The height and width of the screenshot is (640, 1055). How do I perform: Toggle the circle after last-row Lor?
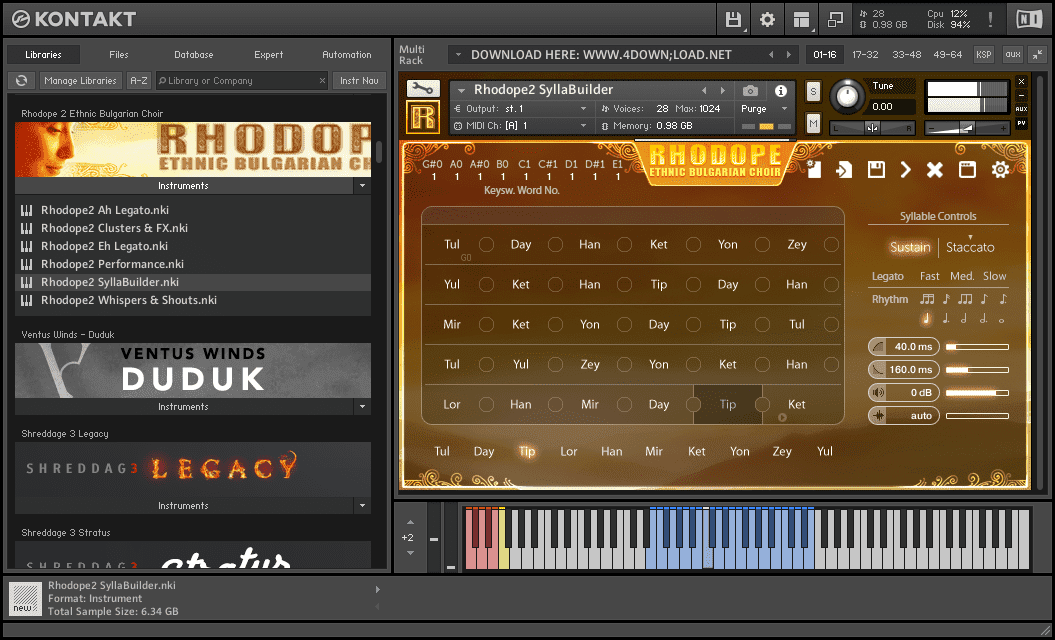tap(486, 404)
